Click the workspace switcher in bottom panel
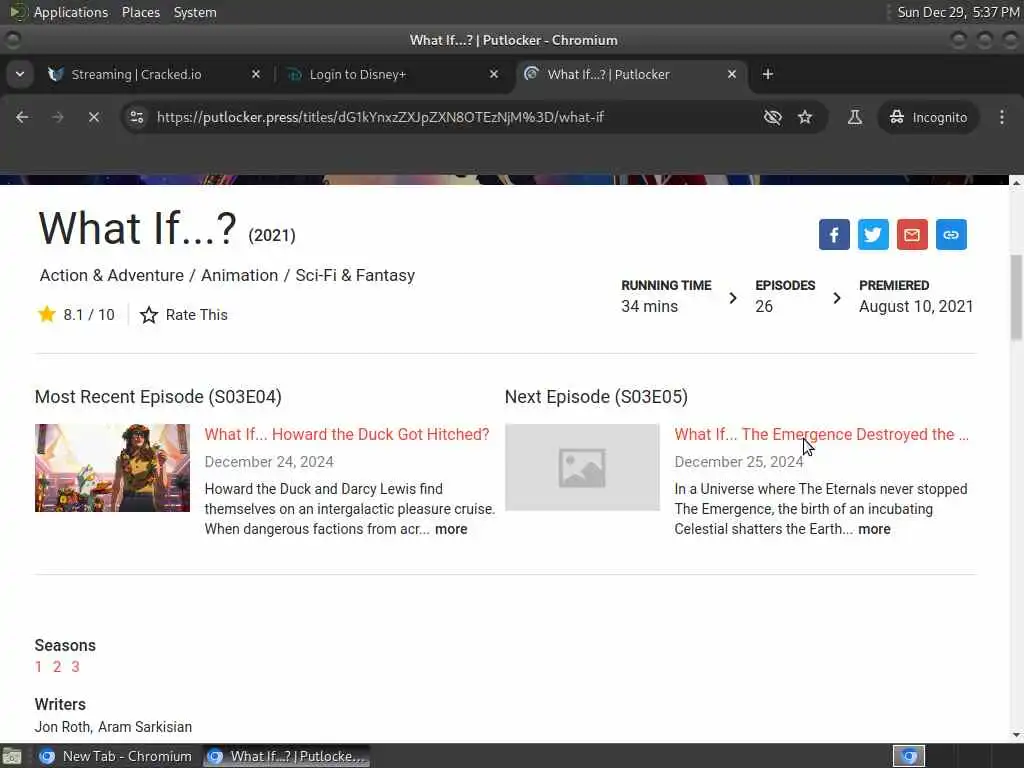Viewport: 1024px width, 768px height. coord(908,756)
